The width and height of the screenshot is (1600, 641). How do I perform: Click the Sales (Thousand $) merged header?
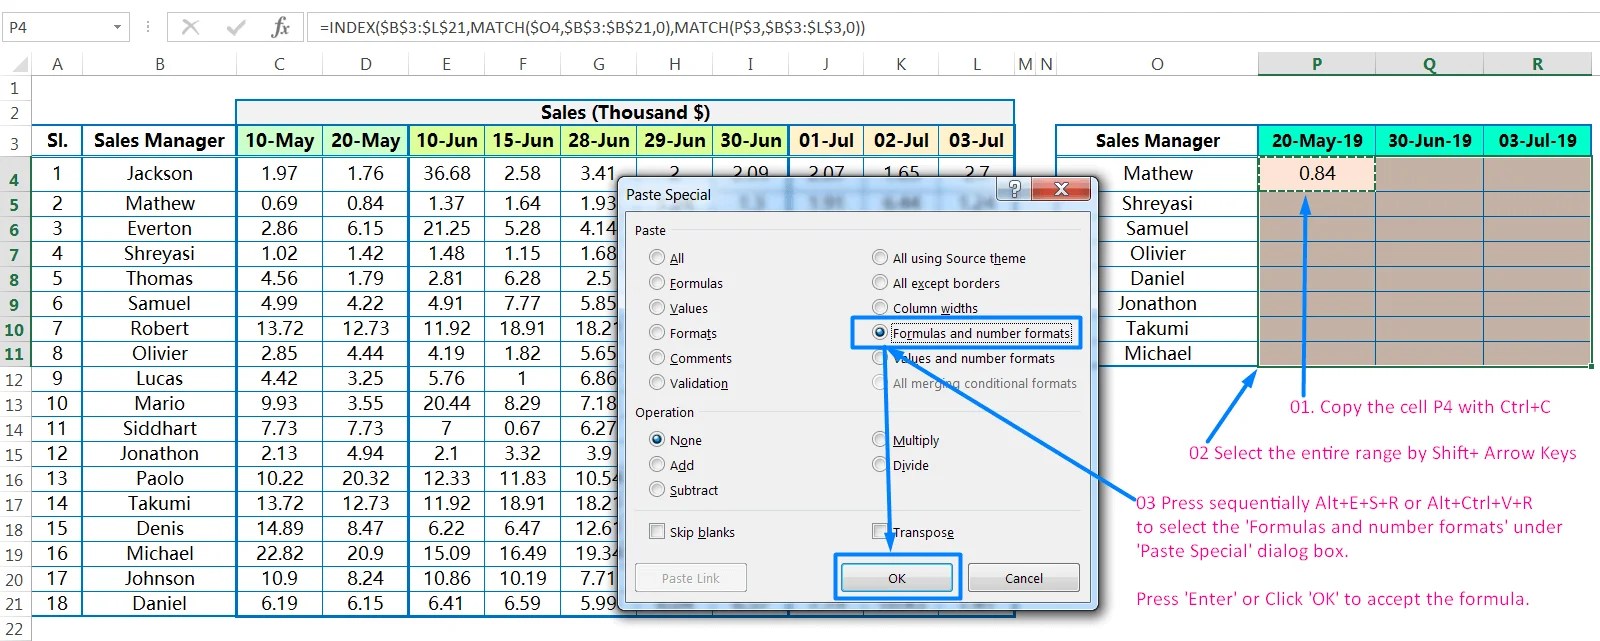point(625,112)
